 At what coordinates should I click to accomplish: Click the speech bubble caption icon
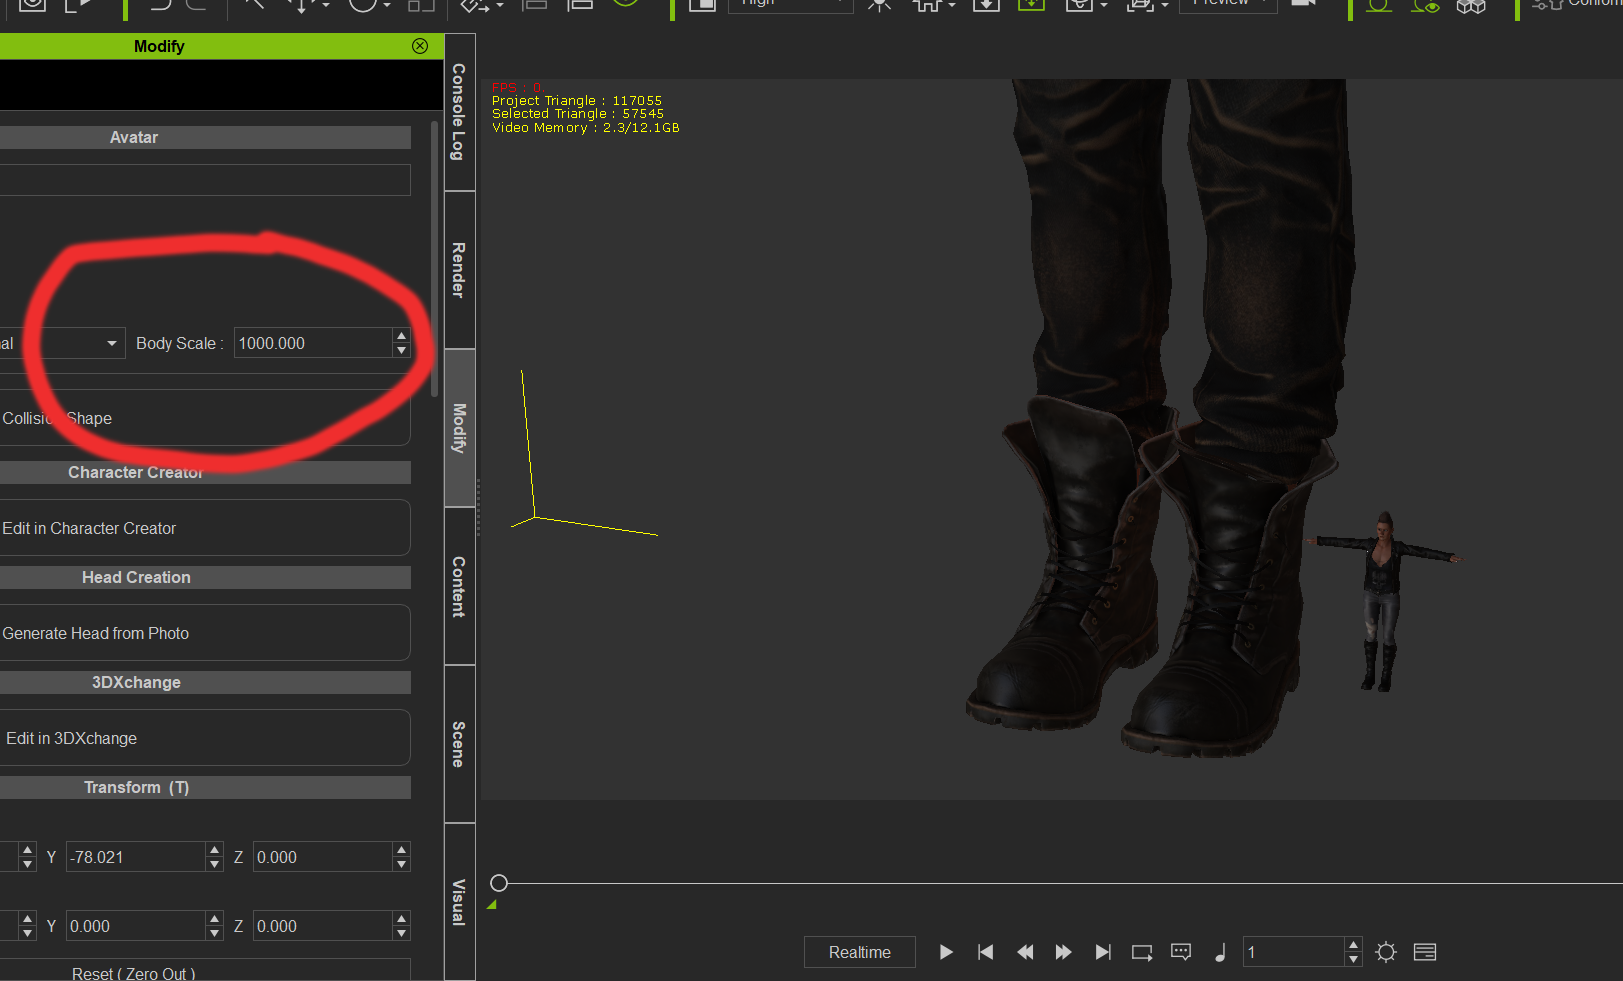[1181, 952]
